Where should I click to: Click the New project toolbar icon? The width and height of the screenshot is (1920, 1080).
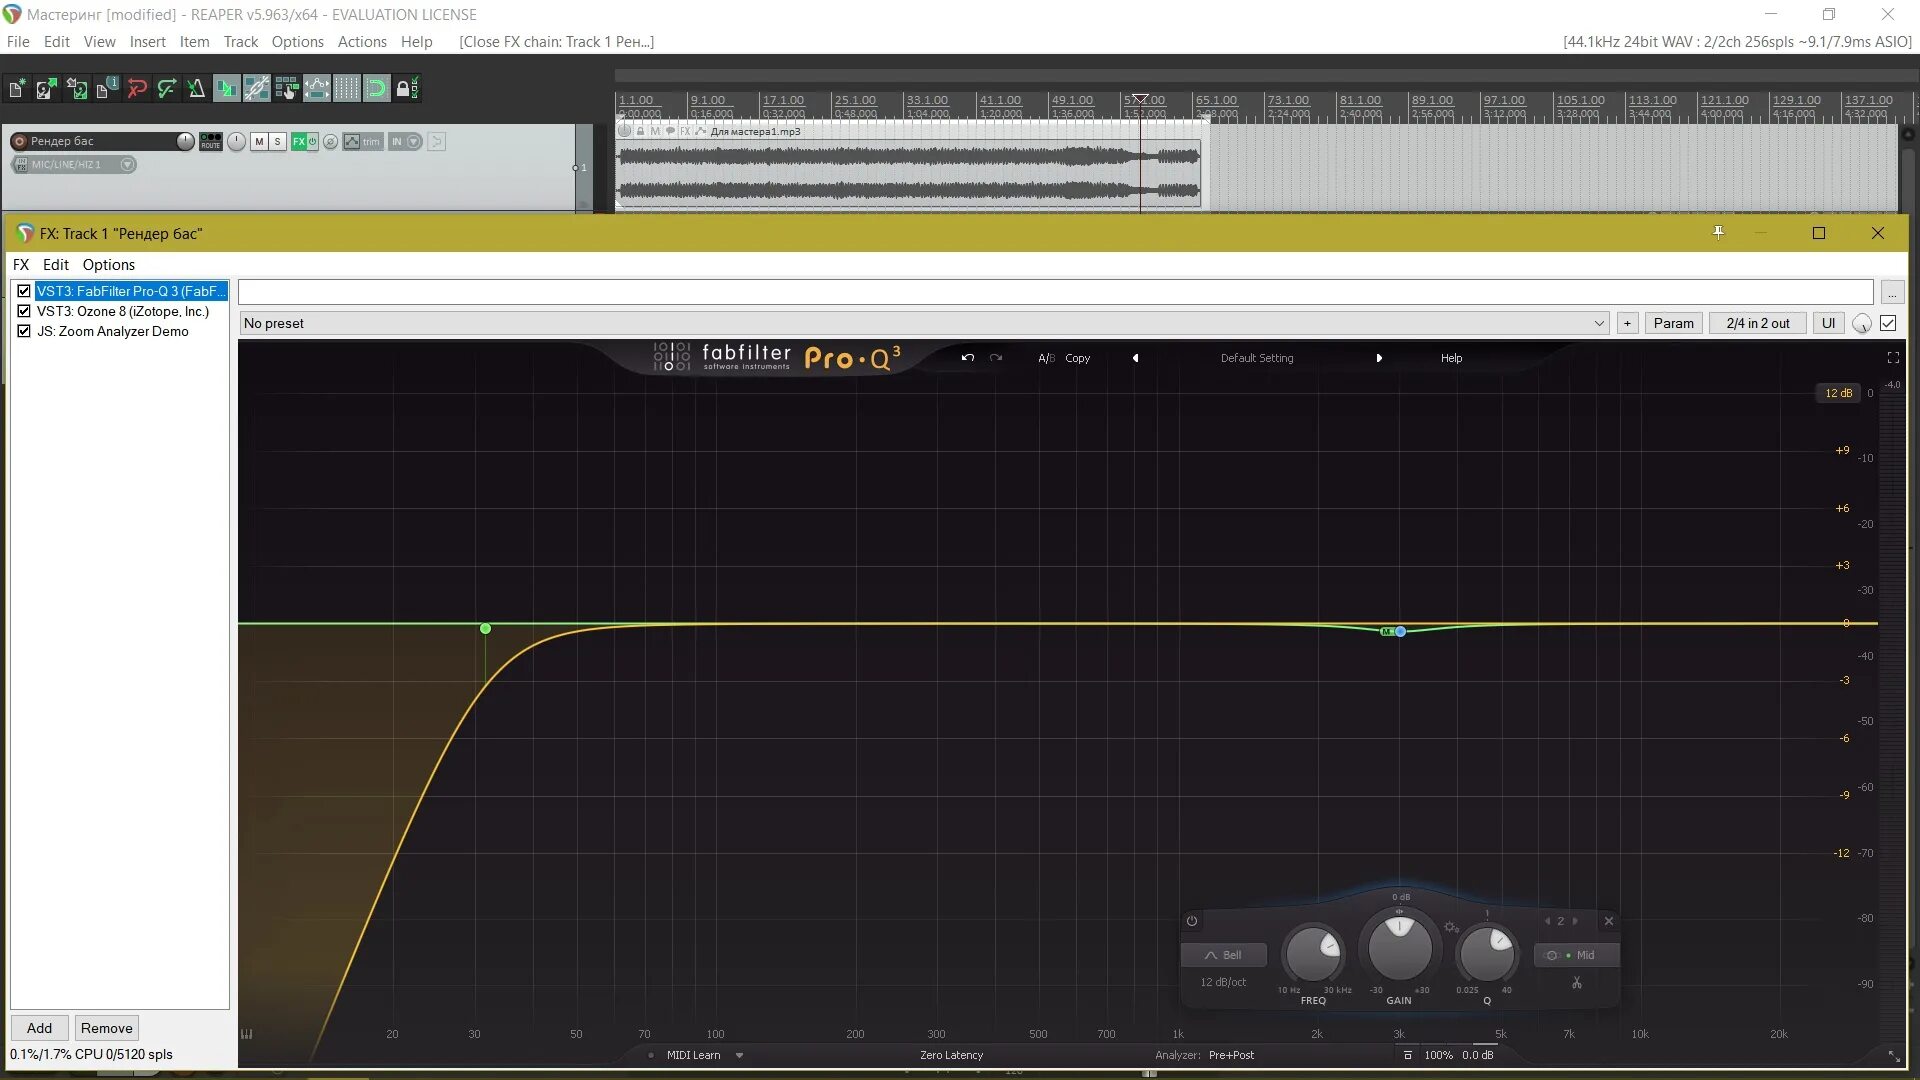17,89
